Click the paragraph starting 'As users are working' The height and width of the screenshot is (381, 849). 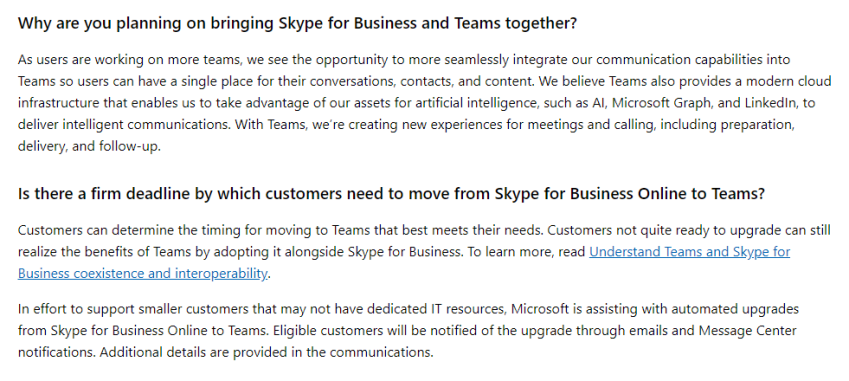(x=424, y=103)
